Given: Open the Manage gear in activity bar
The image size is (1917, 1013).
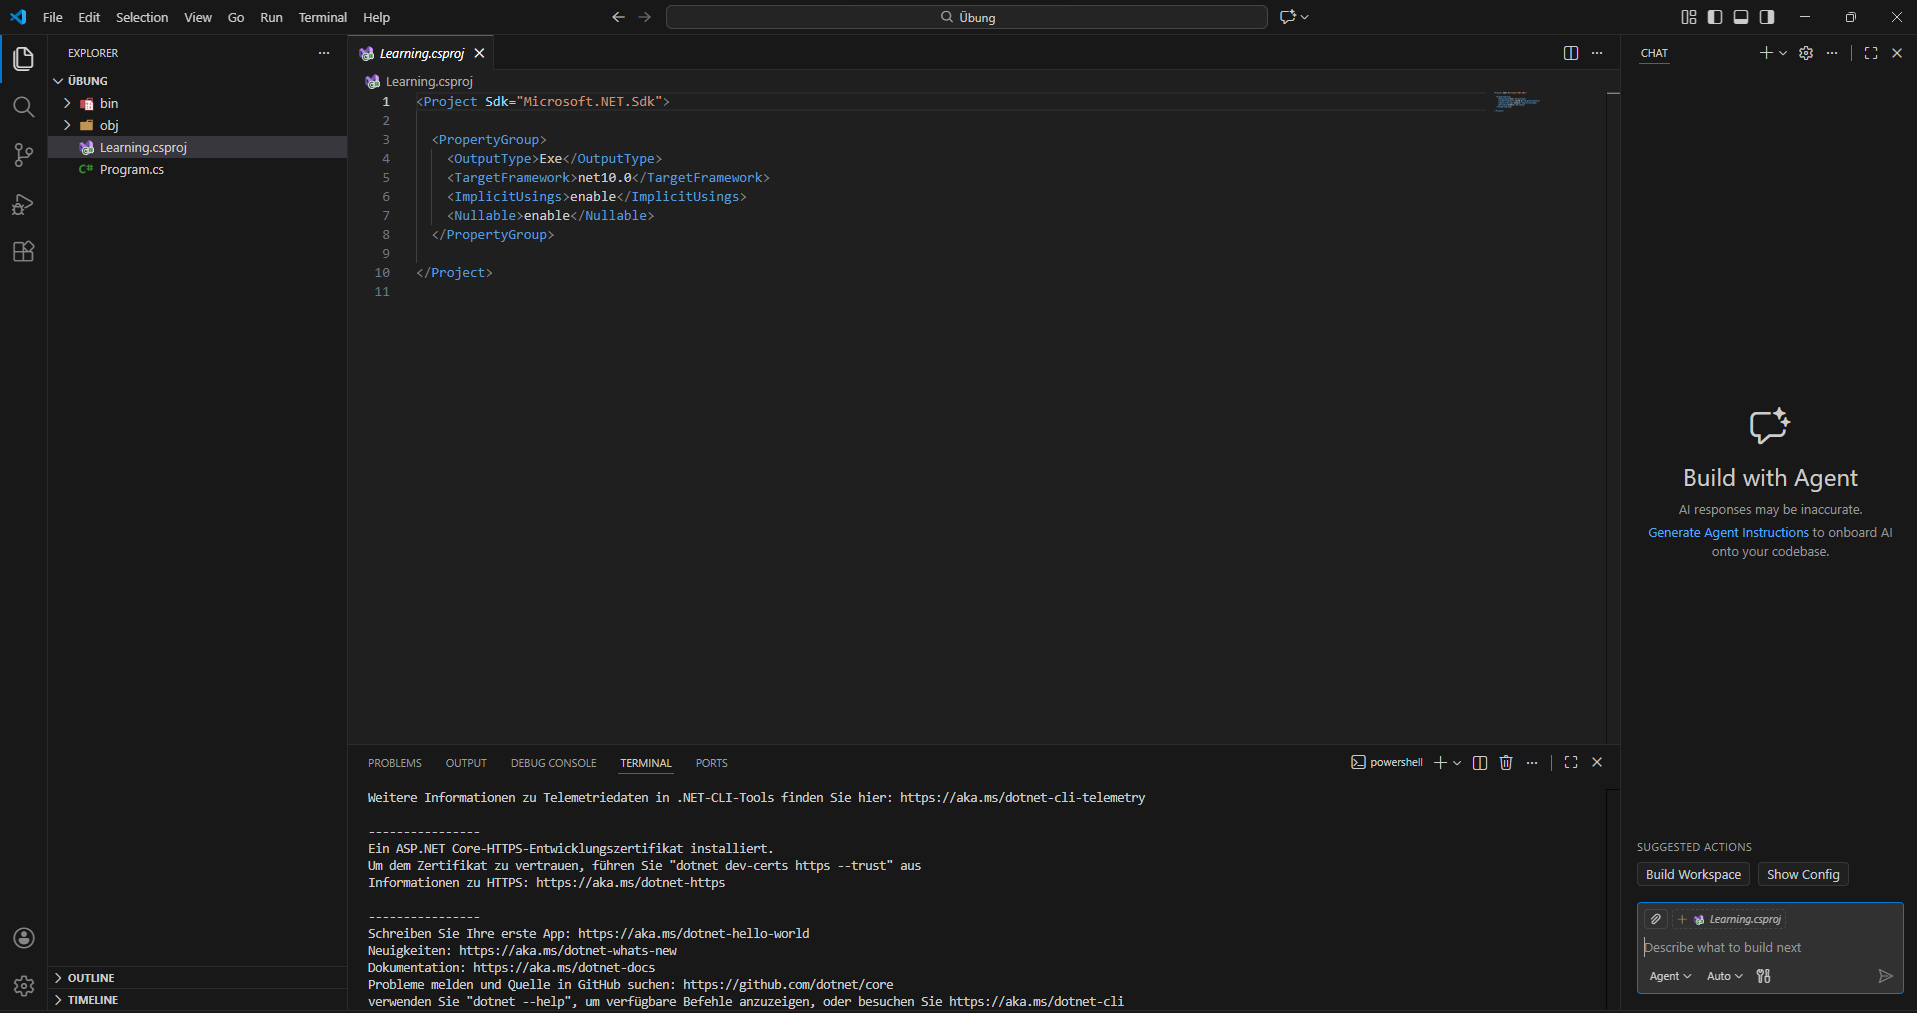Looking at the screenshot, I should [x=24, y=986].
